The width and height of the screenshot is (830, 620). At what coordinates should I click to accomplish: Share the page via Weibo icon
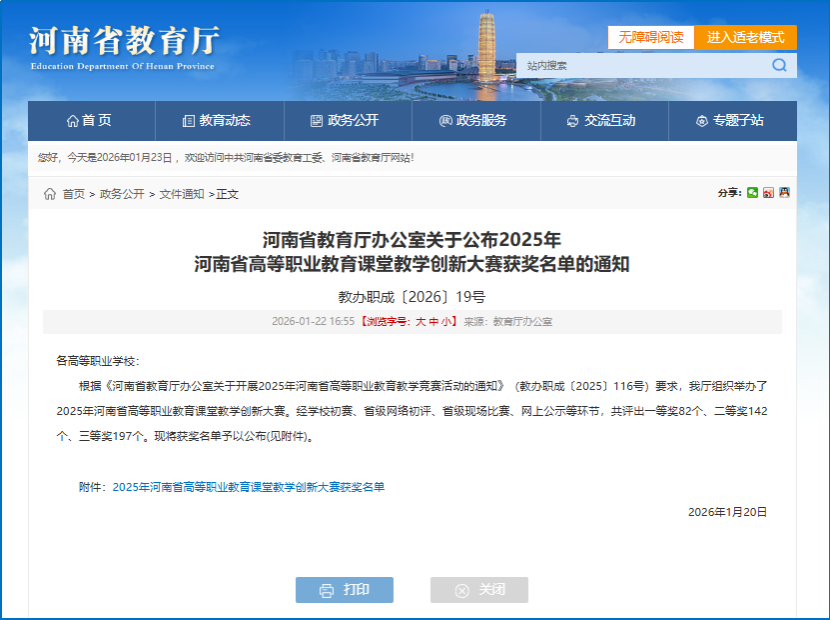[768, 193]
